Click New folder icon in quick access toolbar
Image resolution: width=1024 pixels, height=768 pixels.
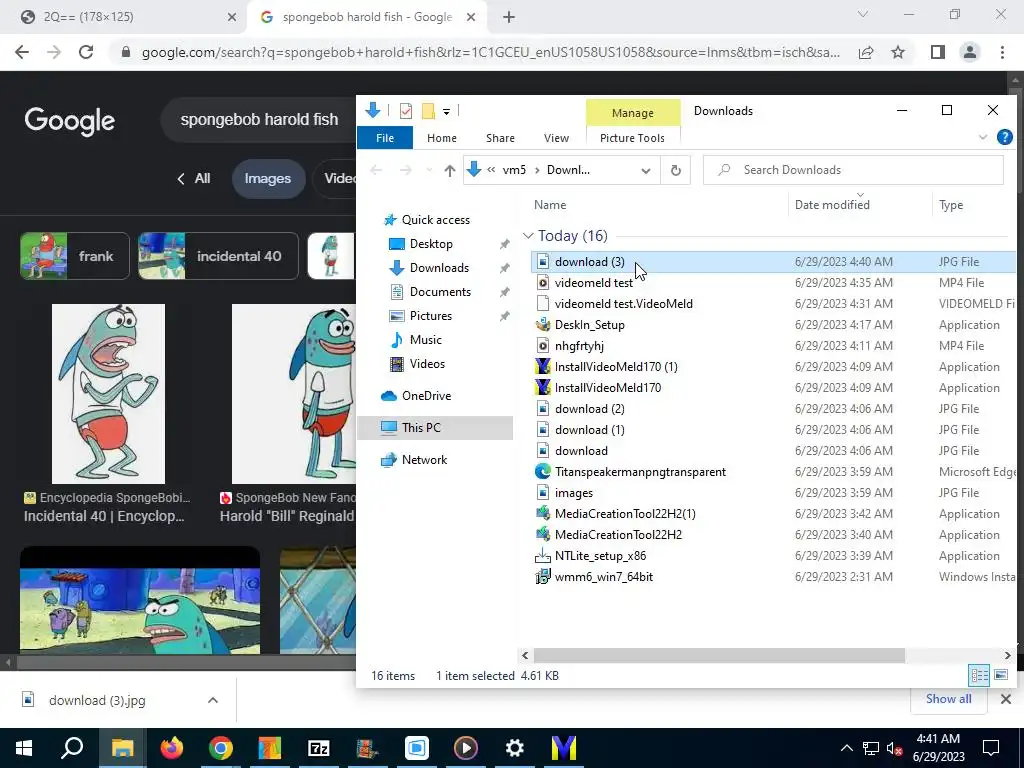click(x=428, y=111)
